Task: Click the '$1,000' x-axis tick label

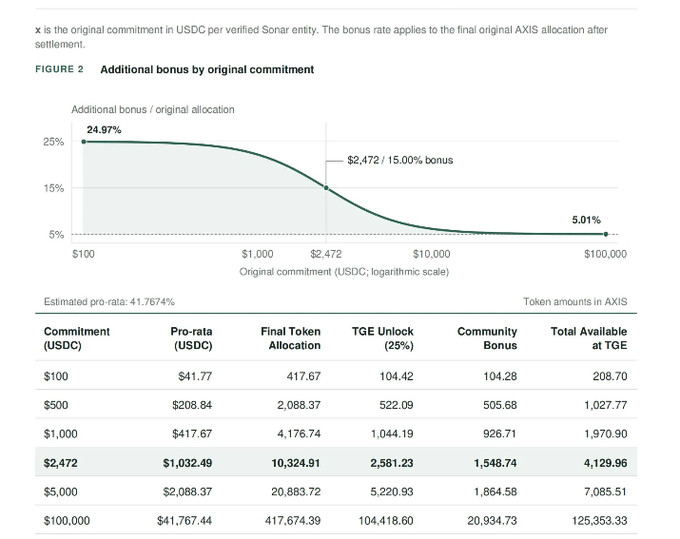Action: click(258, 254)
